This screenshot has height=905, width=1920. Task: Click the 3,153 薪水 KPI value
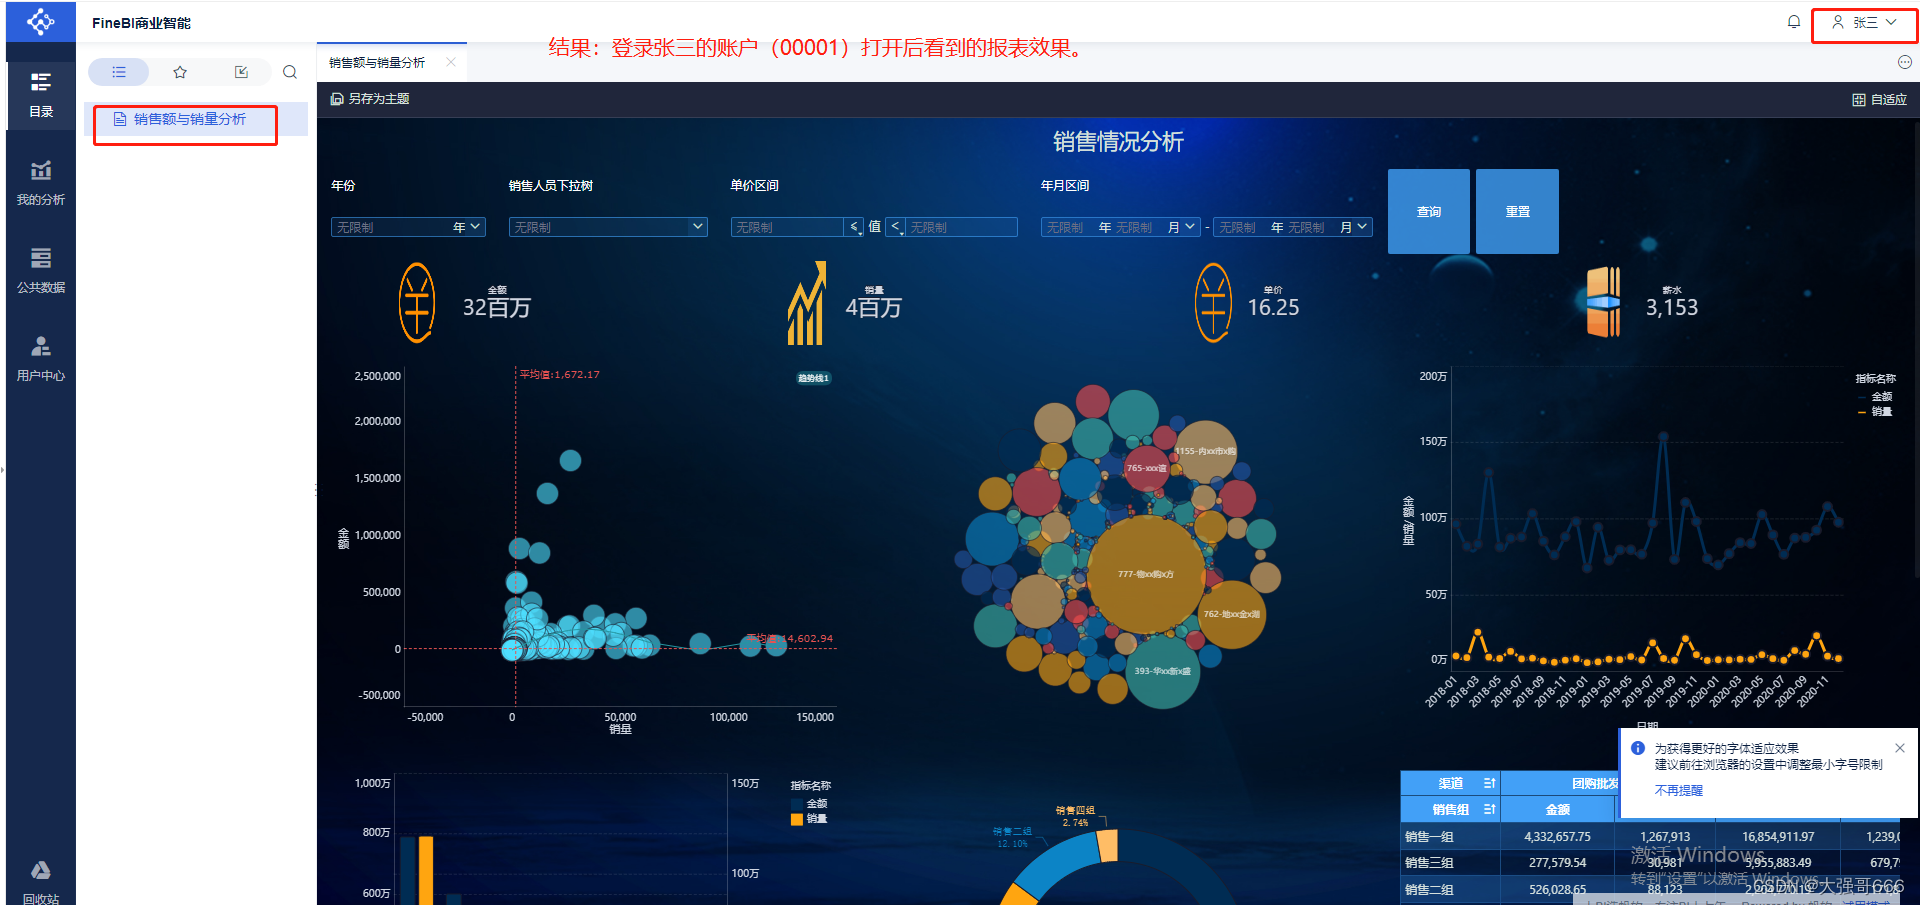1672,307
